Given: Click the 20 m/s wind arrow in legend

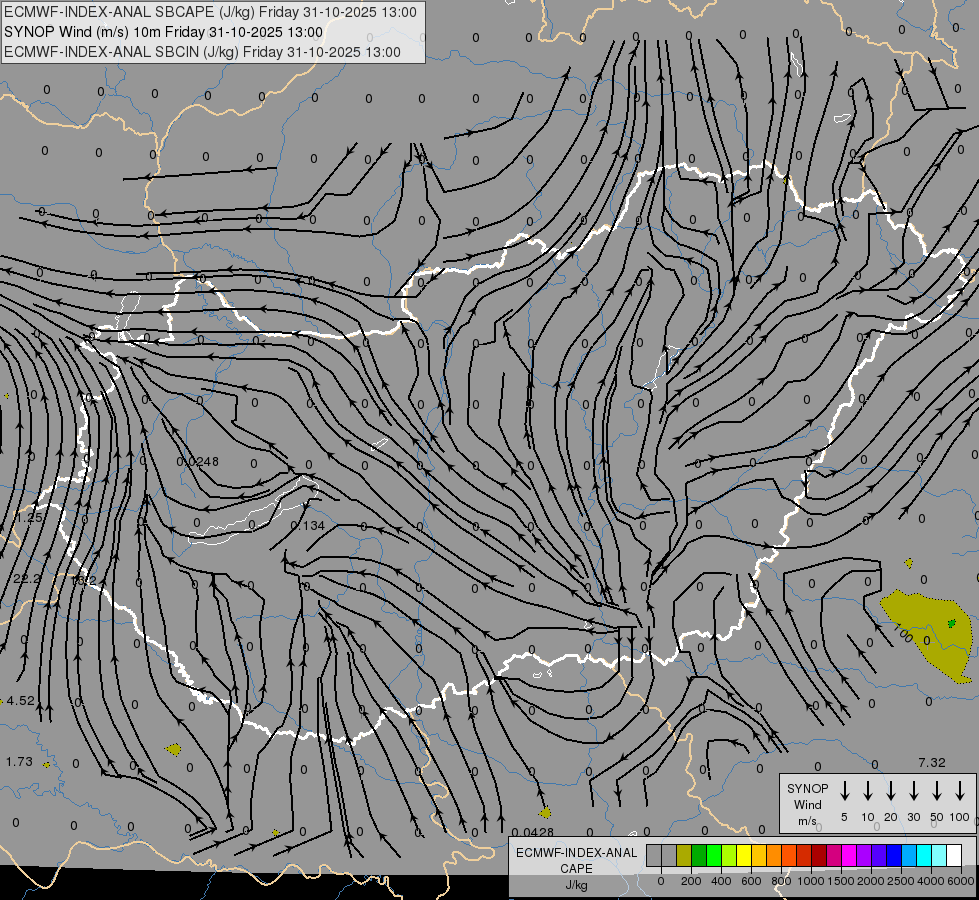Looking at the screenshot, I should point(891,791).
